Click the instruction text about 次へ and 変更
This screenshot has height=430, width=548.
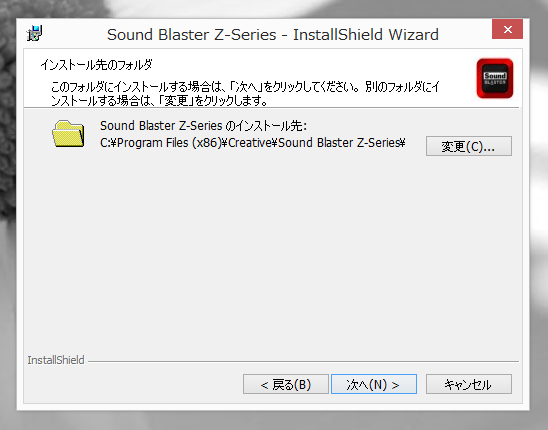pyautogui.click(x=245, y=93)
